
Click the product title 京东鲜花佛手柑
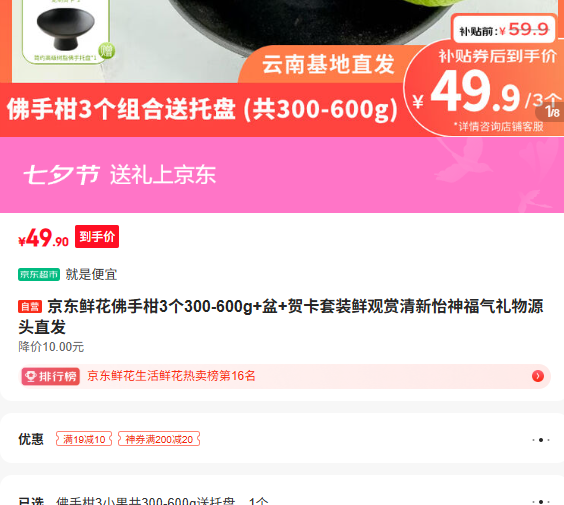tap(281, 317)
